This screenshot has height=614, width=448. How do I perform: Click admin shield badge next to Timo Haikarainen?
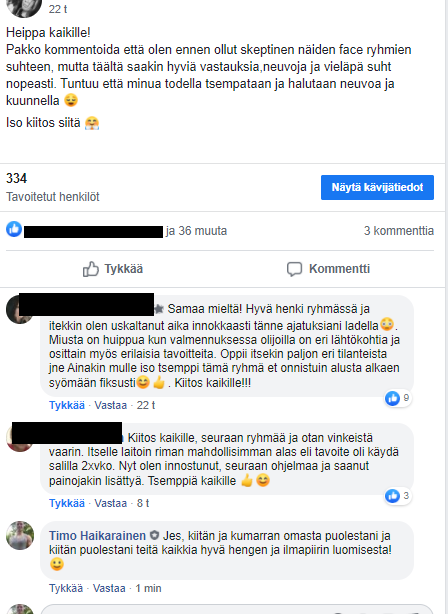(155, 535)
